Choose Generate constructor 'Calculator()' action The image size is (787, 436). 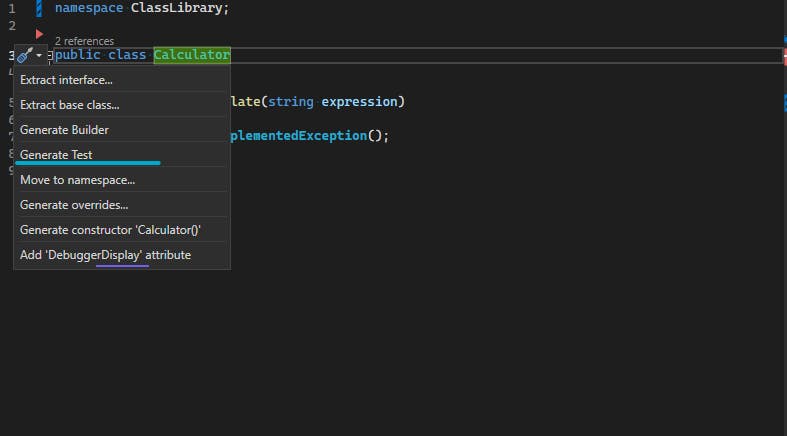[x=110, y=230]
